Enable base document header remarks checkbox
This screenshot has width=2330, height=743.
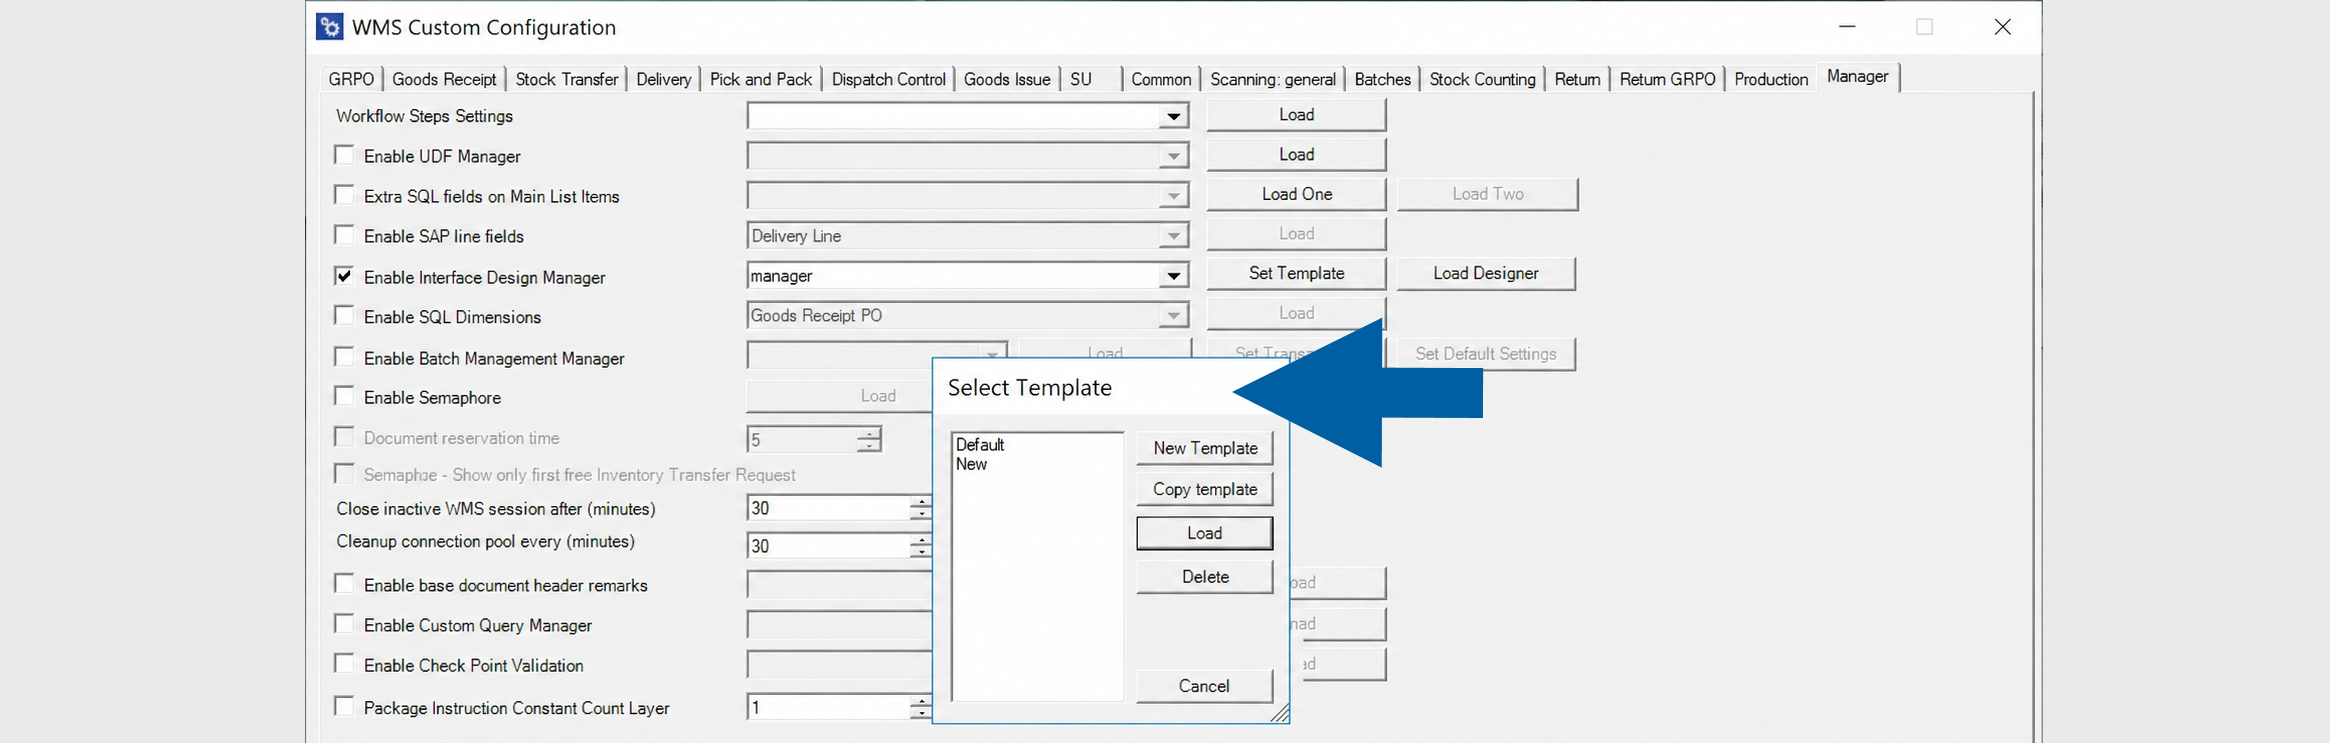344,584
